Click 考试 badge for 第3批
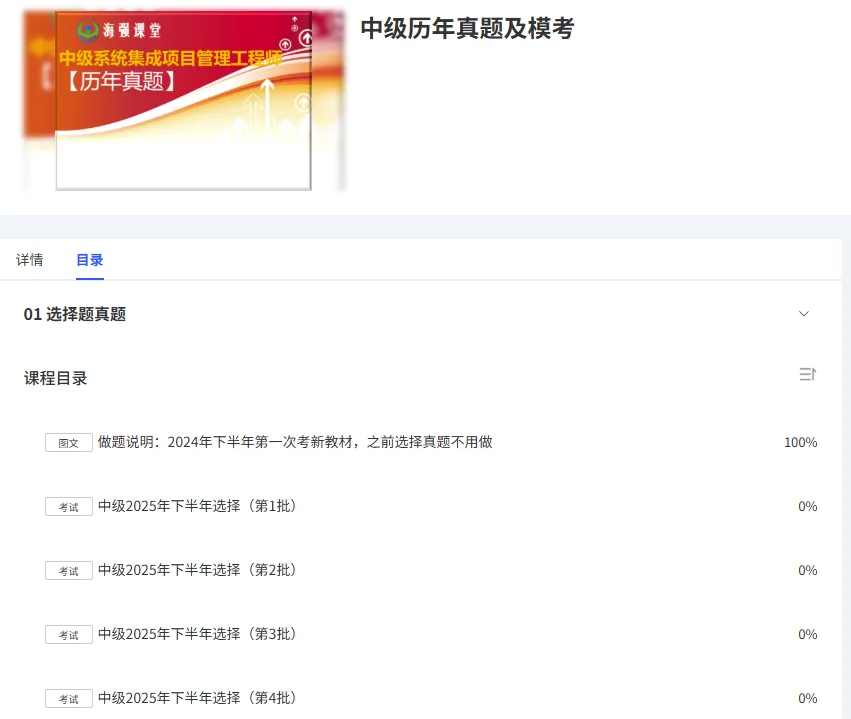The width and height of the screenshot is (851, 719). click(x=68, y=635)
